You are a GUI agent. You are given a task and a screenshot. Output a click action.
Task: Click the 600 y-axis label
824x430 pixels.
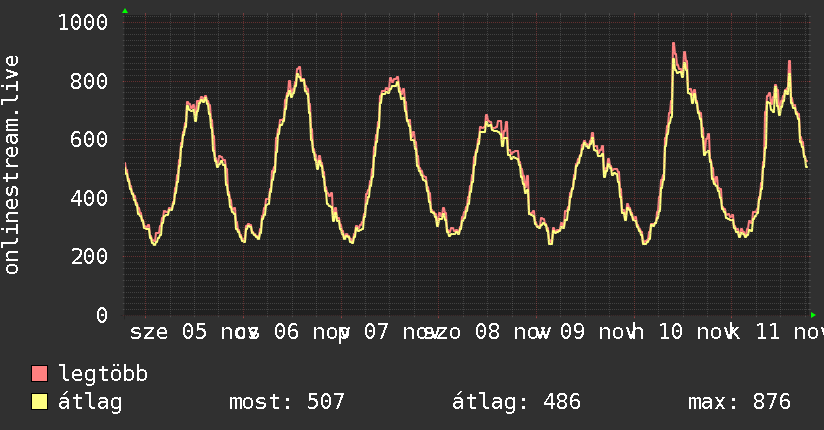pos(89,139)
